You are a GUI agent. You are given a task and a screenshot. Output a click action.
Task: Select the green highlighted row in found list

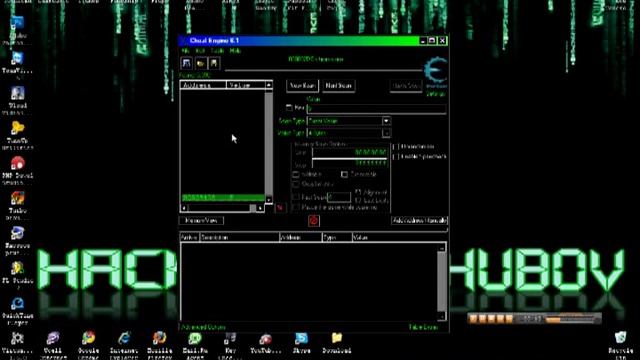click(223, 198)
